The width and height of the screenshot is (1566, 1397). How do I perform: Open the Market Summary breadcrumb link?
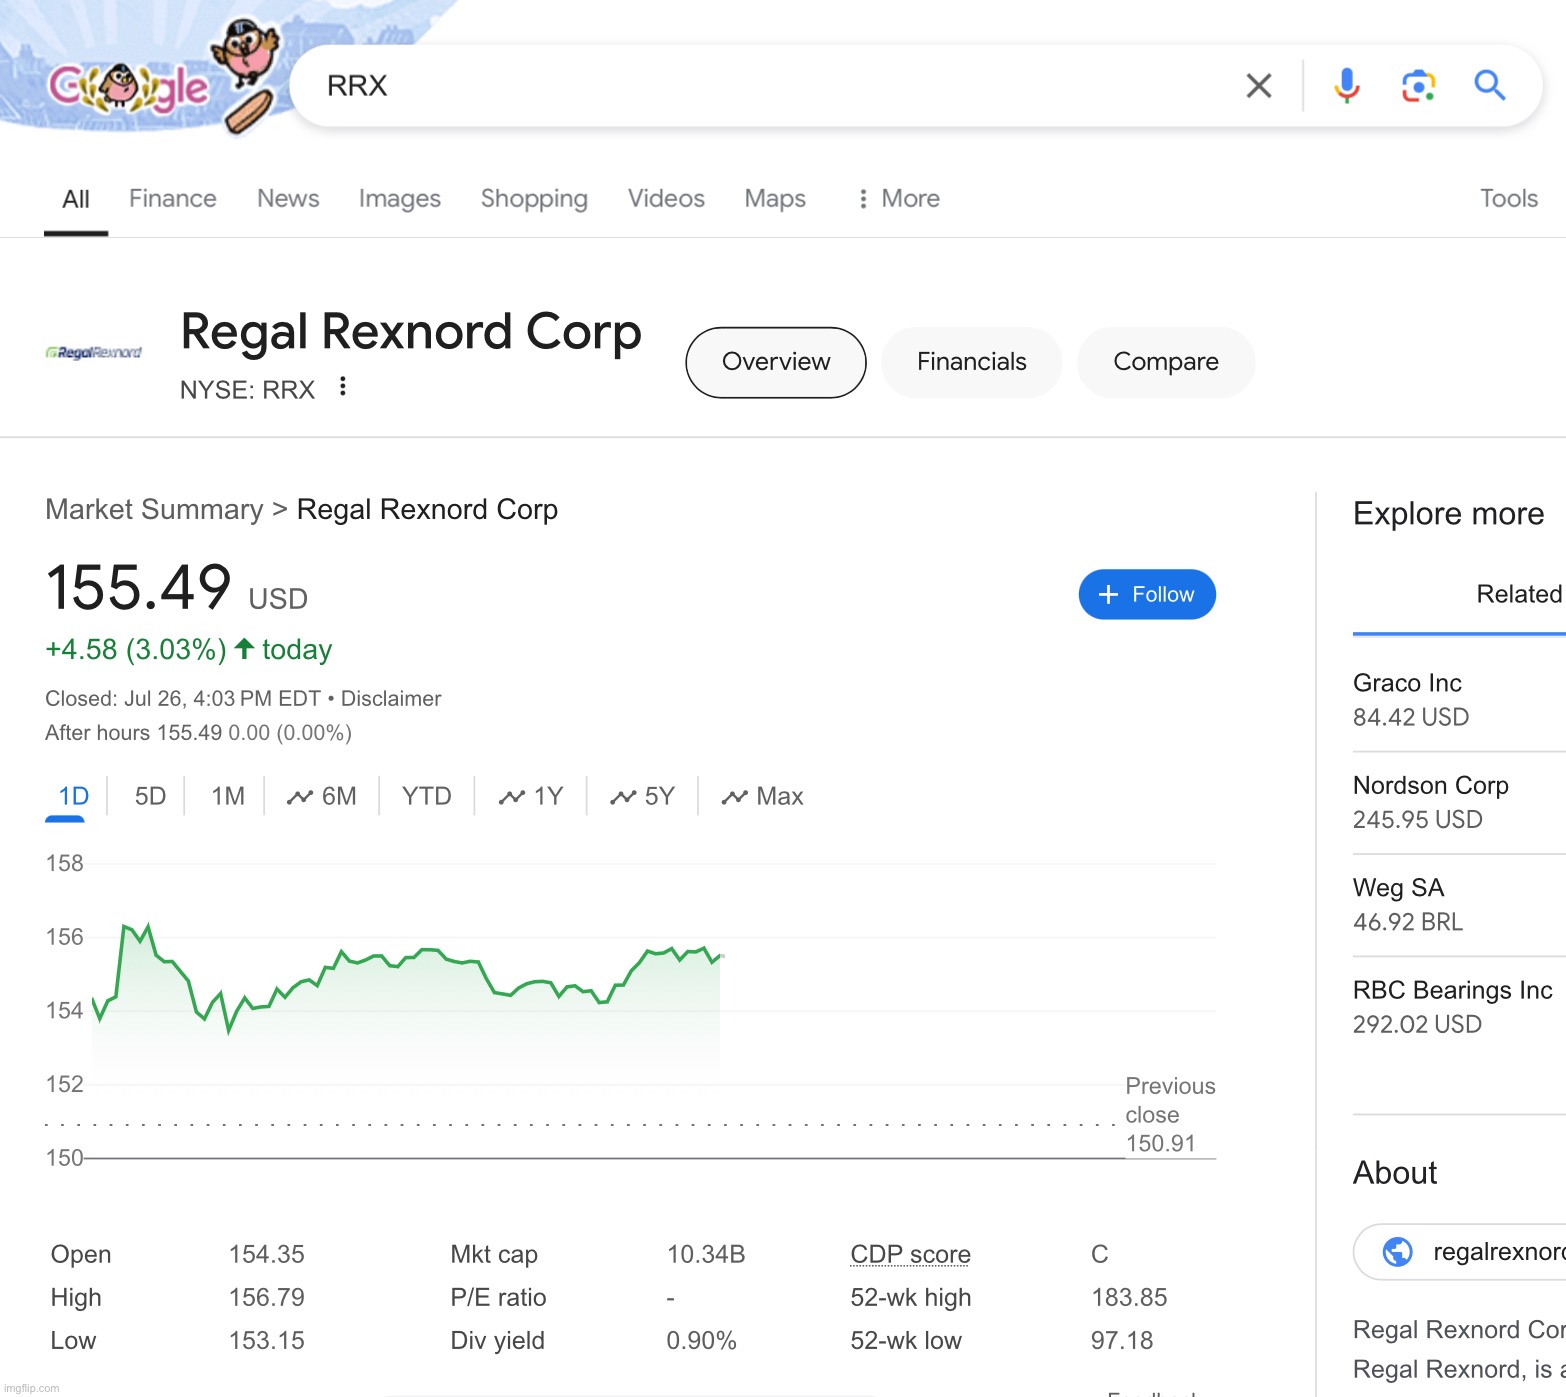[x=154, y=510]
